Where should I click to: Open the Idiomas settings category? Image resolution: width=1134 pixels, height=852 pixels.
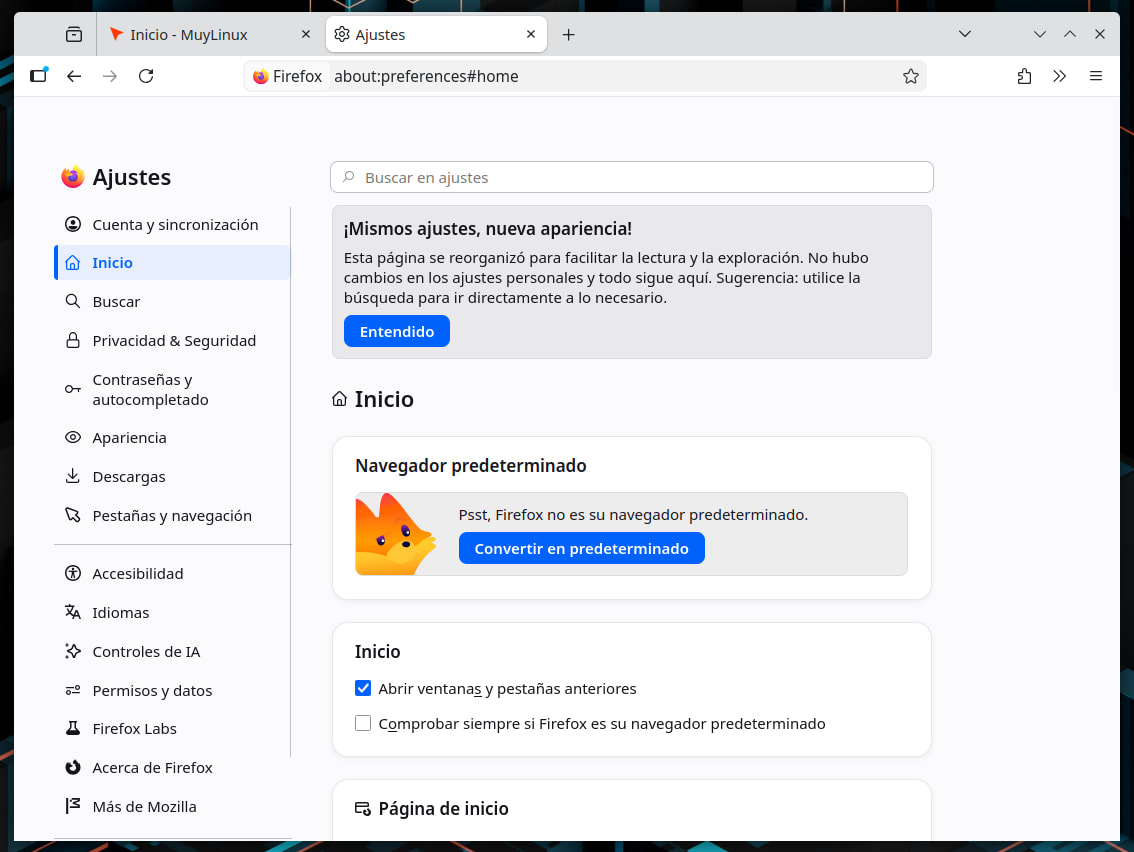172,613
